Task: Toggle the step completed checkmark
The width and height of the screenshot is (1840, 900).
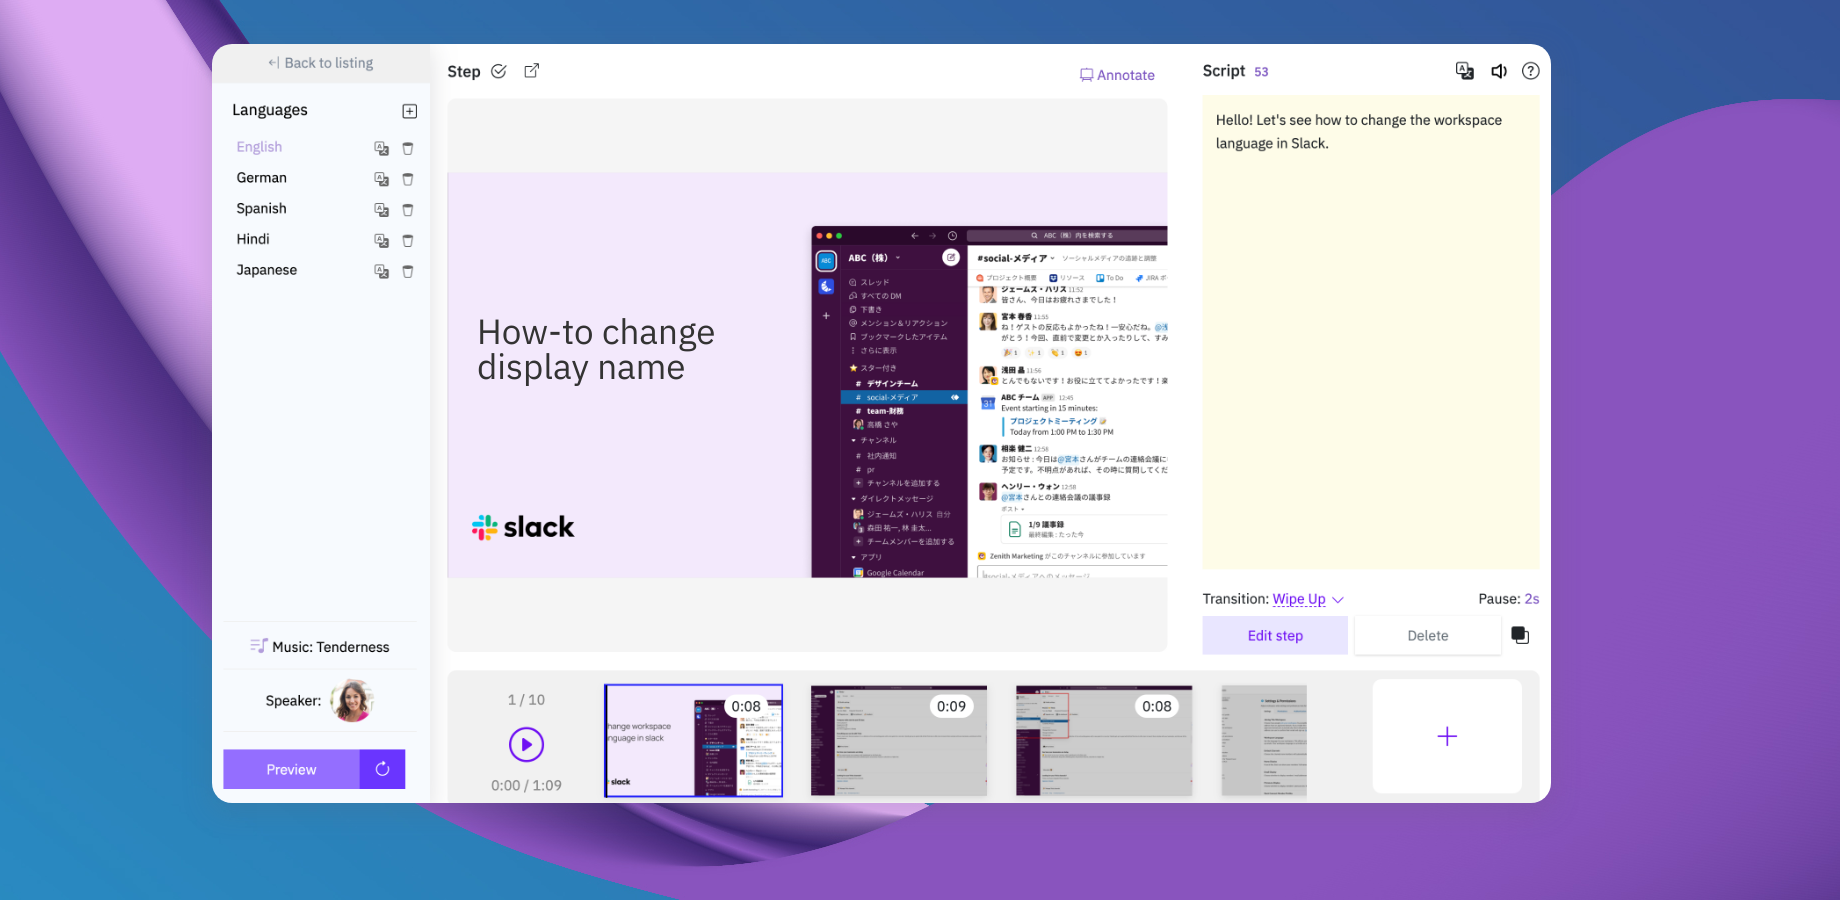Action: (x=499, y=71)
